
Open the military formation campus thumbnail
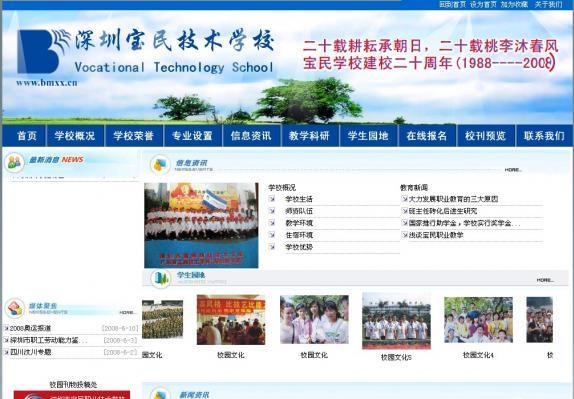click(x=162, y=320)
